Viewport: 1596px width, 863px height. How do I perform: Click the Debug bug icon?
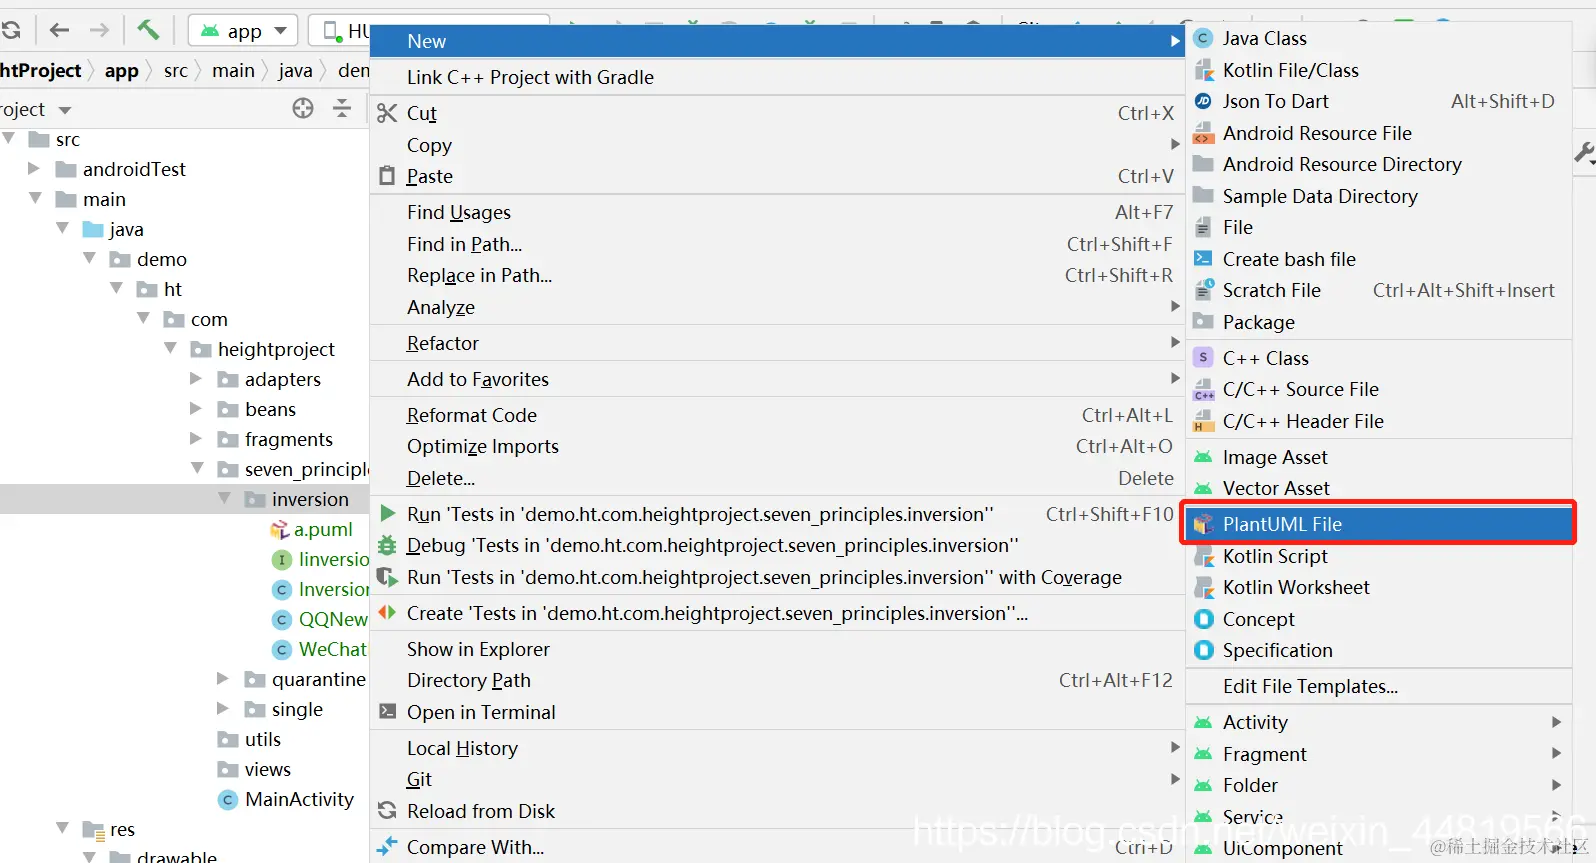click(x=387, y=545)
